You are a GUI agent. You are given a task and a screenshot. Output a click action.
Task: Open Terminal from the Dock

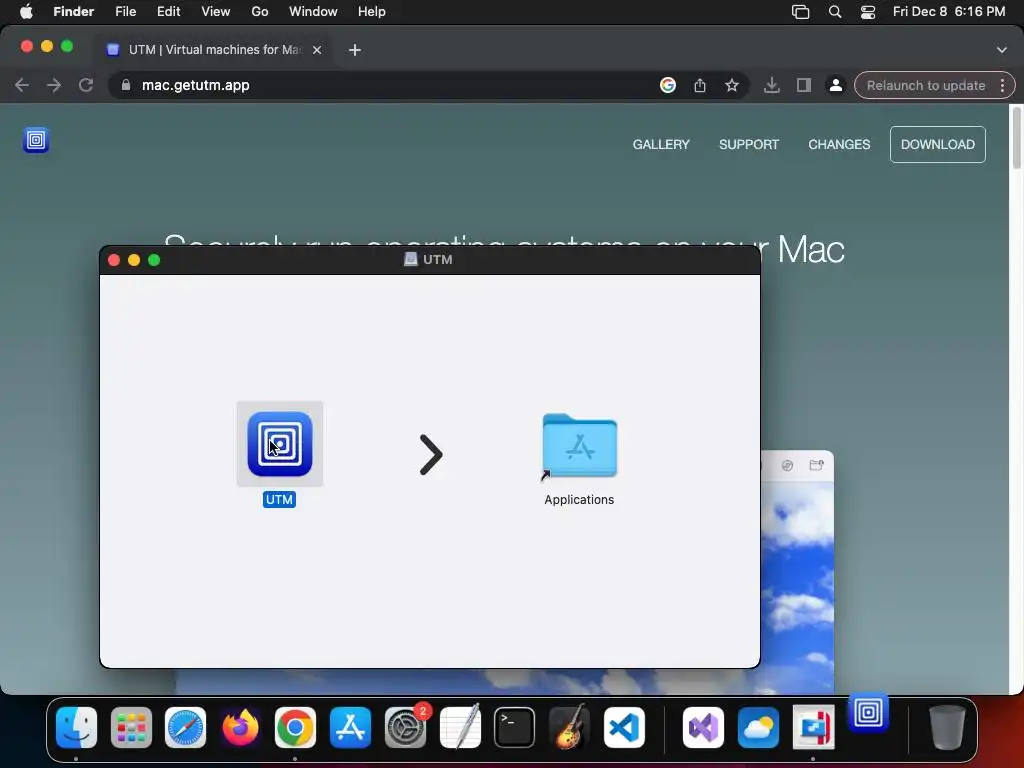point(515,728)
